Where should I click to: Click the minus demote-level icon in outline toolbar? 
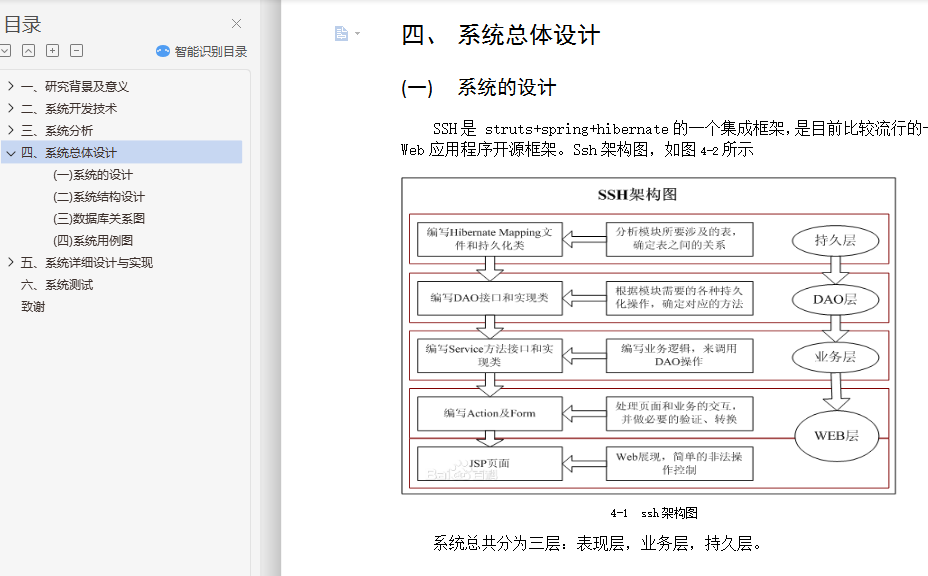[x=76, y=51]
